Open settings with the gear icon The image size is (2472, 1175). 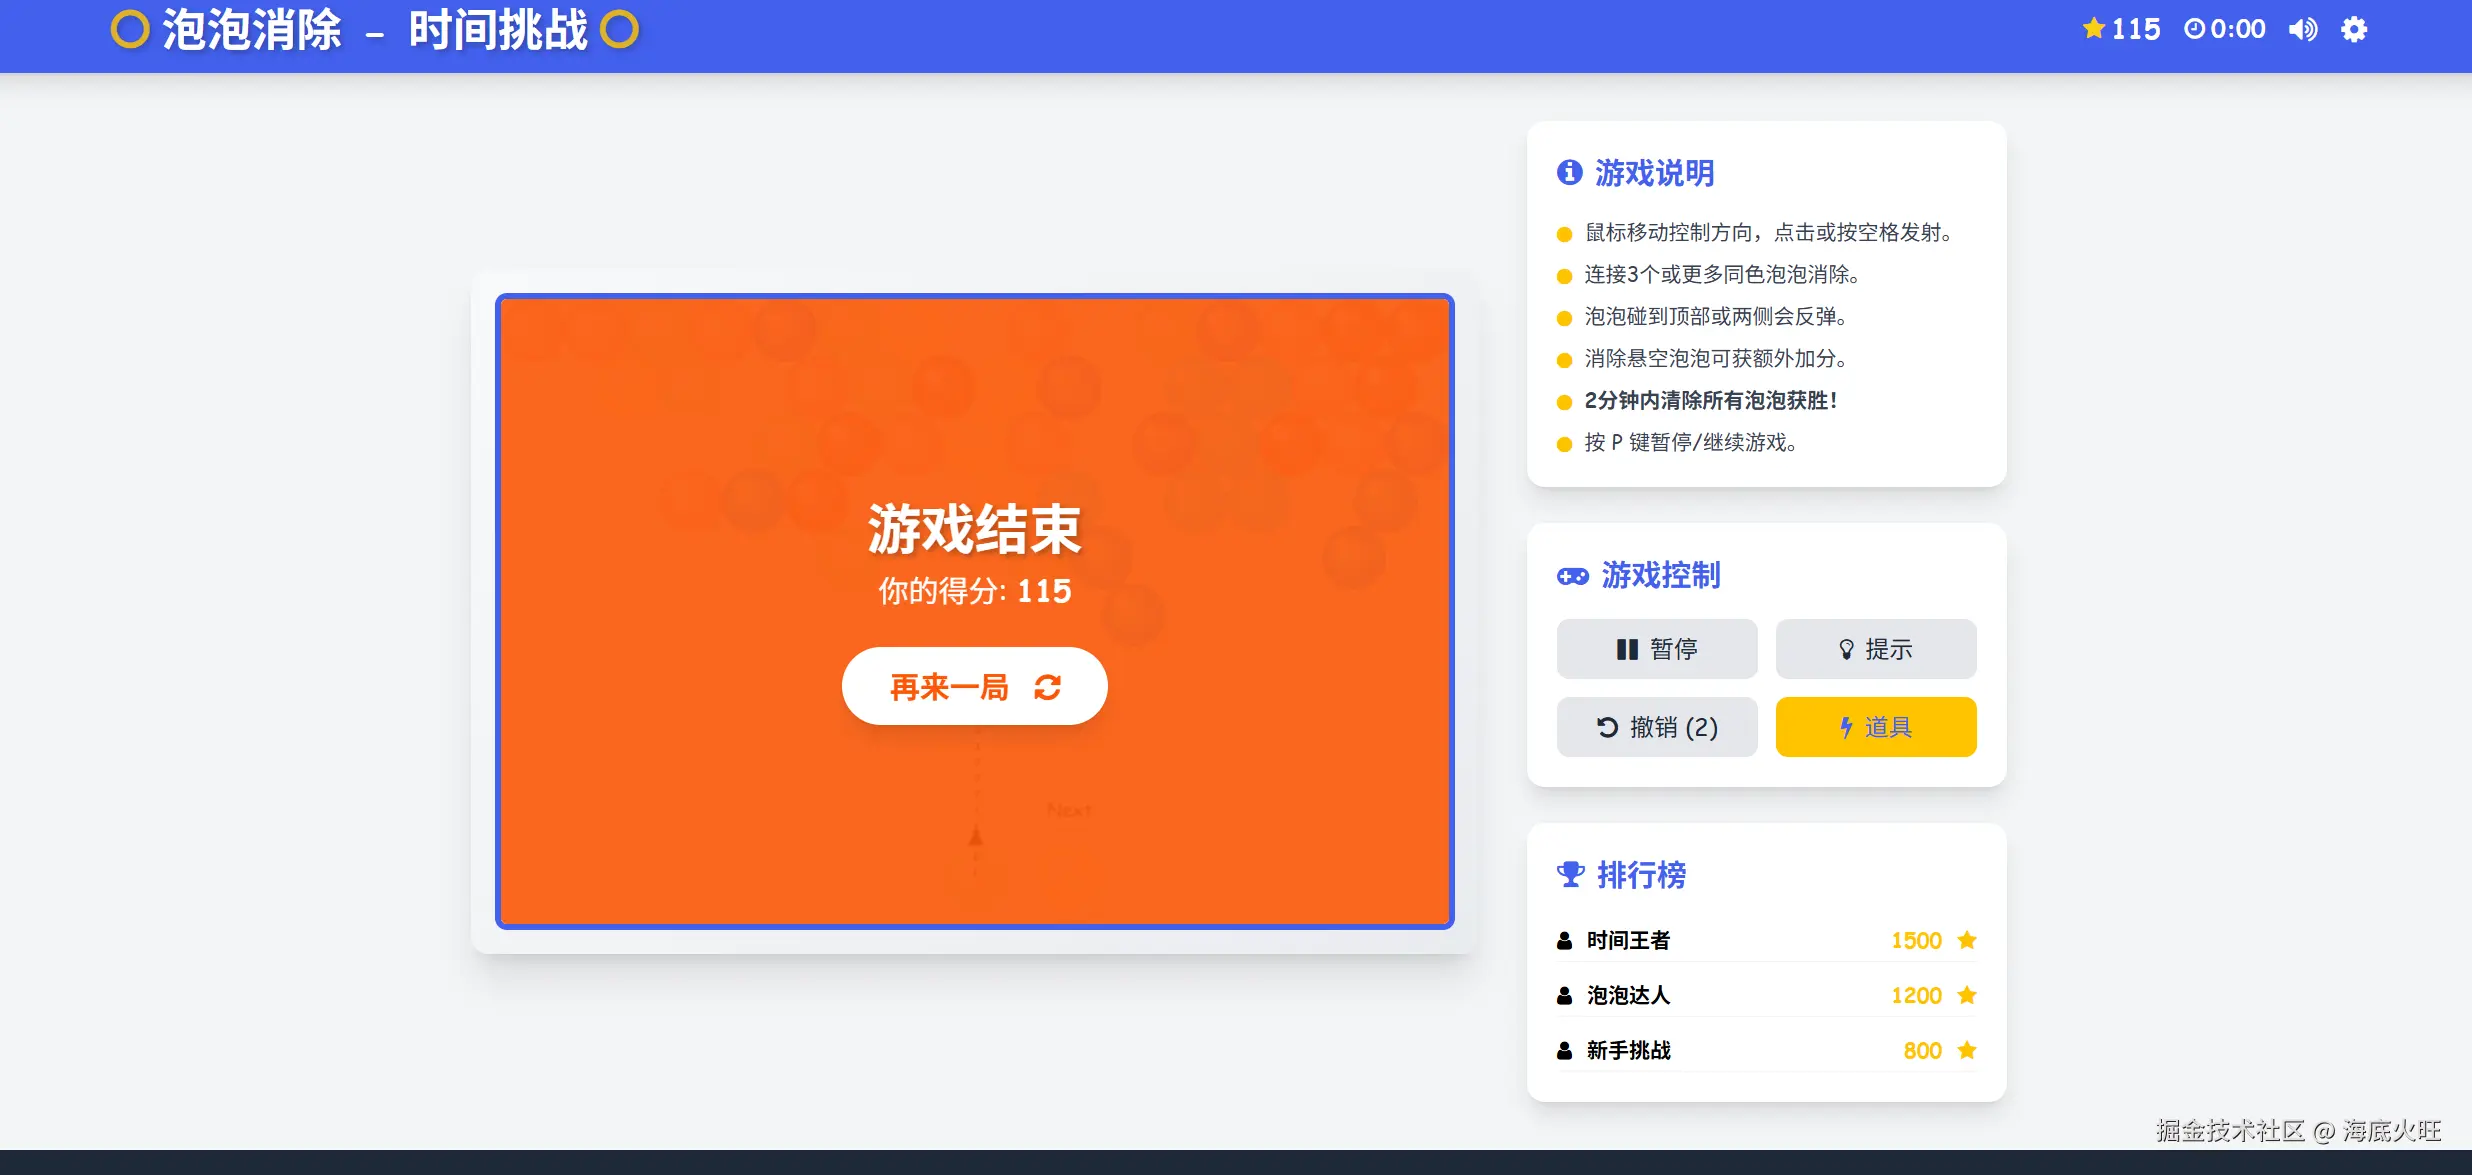pyautogui.click(x=2354, y=29)
